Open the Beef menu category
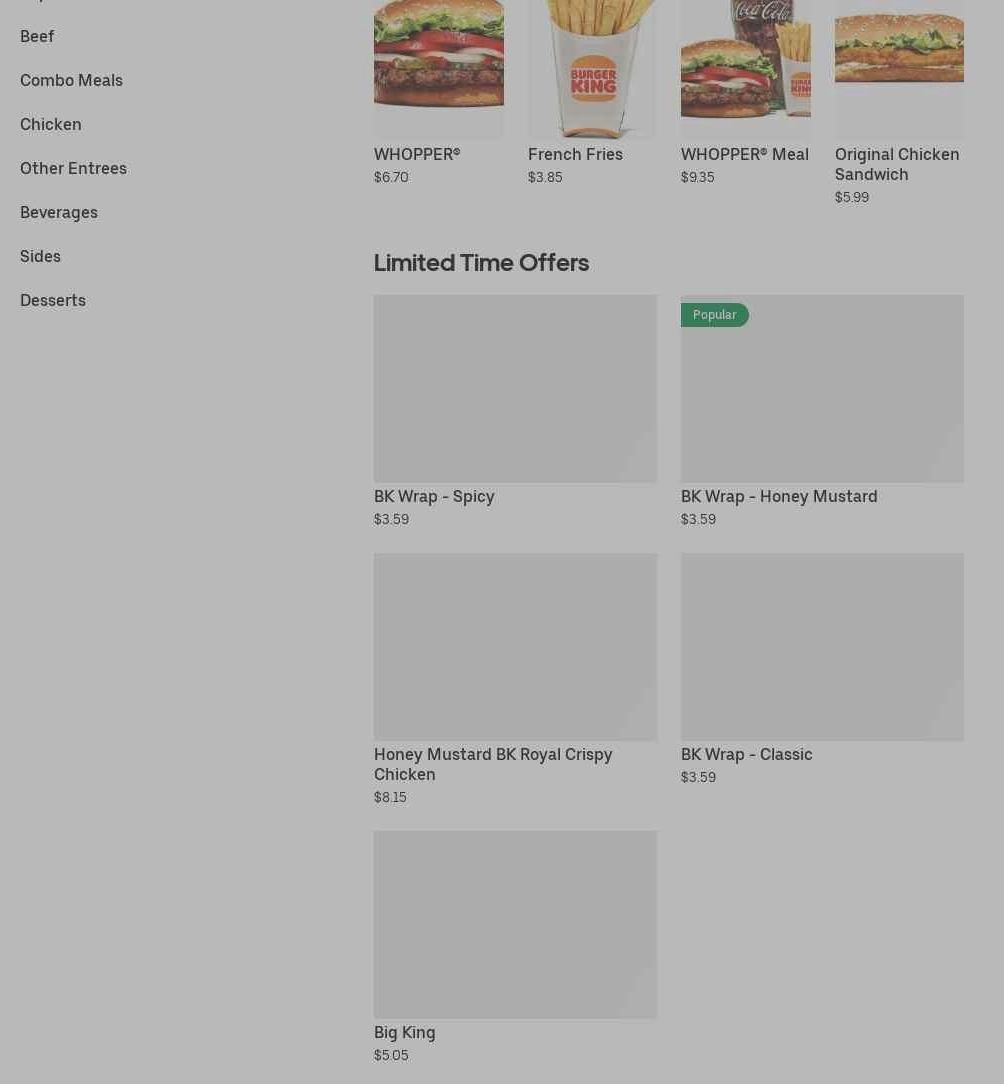The height and width of the screenshot is (1084, 1004). point(37,37)
